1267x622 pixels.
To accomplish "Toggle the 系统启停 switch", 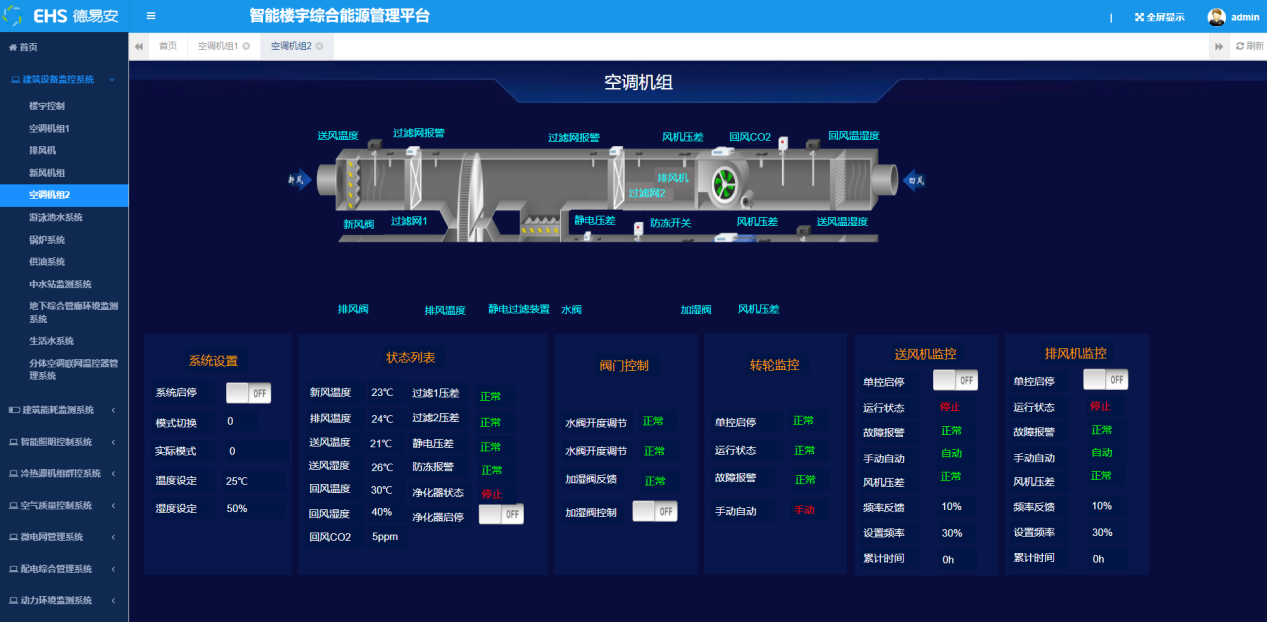I will point(248,393).
